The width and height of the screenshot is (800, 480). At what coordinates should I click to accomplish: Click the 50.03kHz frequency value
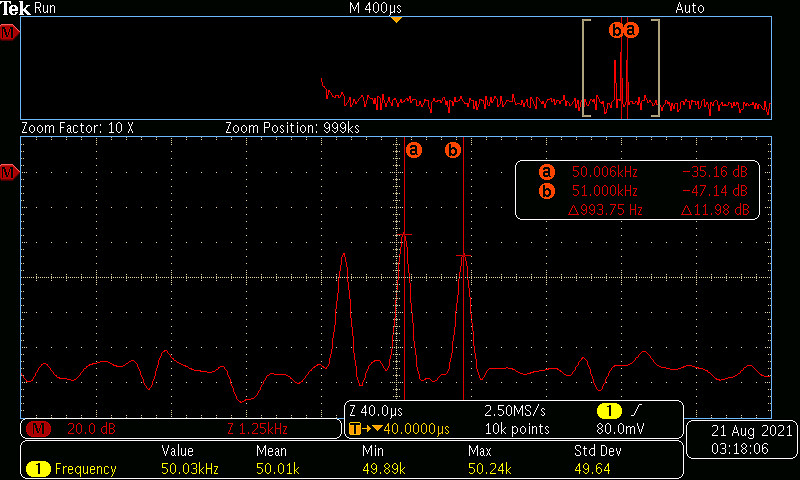190,469
